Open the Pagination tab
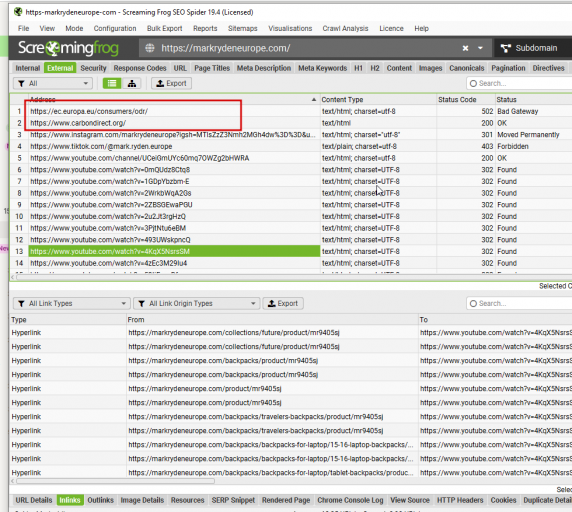 click(x=508, y=68)
